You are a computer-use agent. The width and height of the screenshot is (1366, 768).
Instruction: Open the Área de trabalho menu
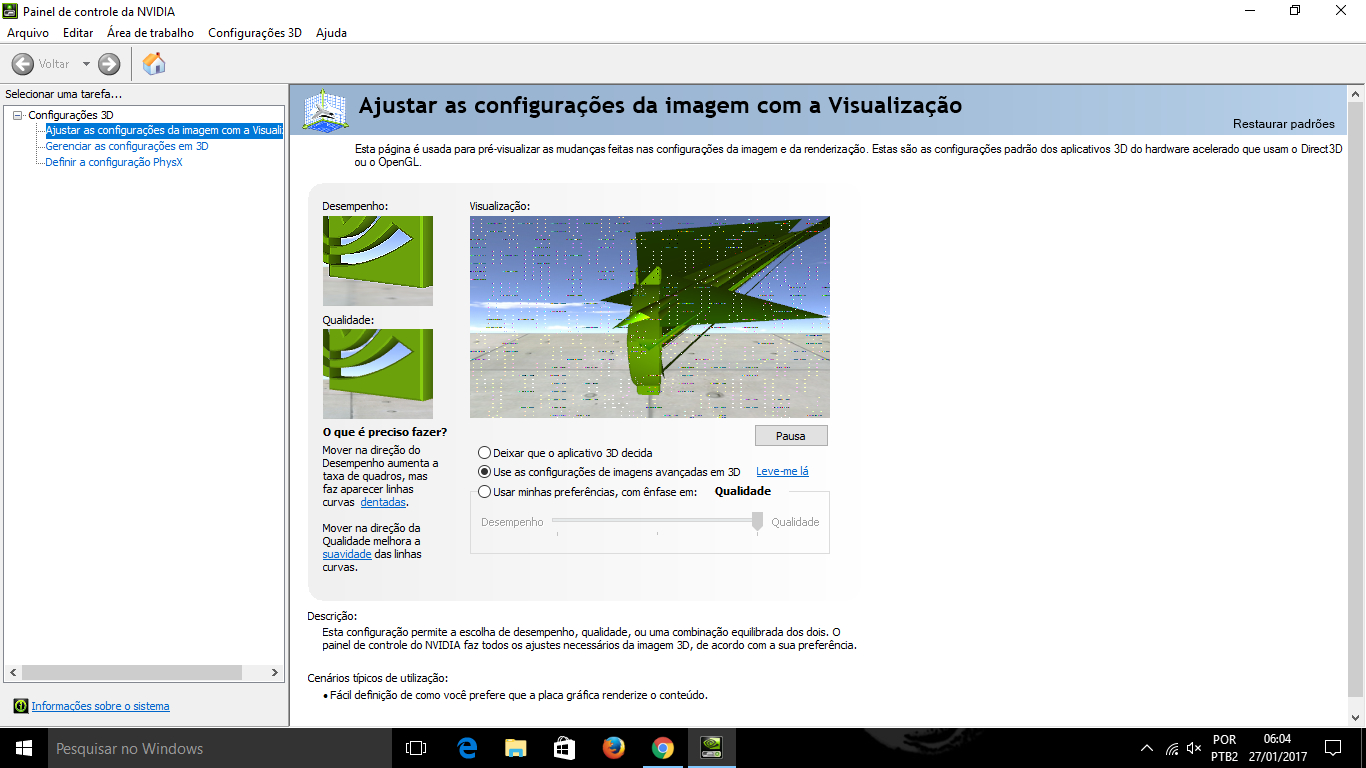coord(150,33)
